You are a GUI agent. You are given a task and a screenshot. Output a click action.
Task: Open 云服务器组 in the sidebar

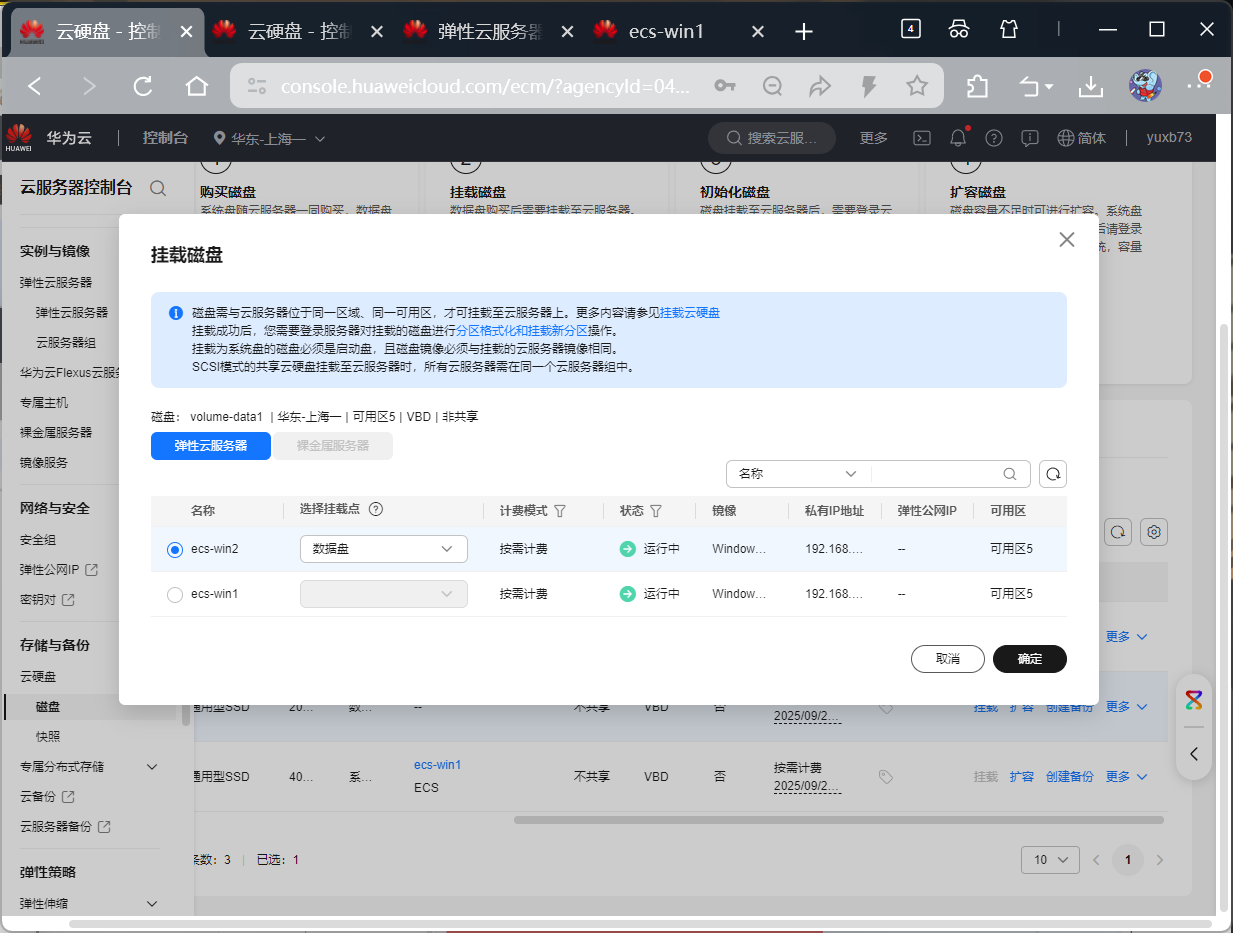point(66,342)
